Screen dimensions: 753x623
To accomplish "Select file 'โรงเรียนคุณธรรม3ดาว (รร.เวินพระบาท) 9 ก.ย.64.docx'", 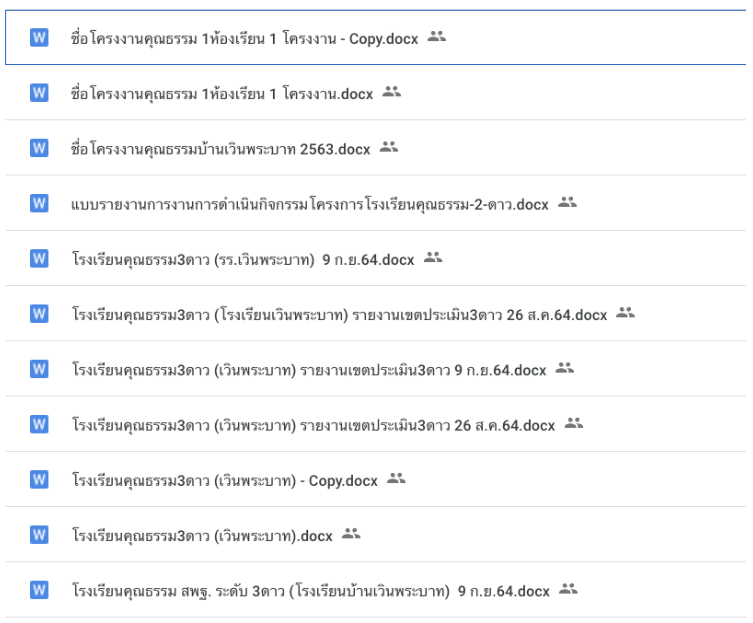I will [x=376, y=258].
